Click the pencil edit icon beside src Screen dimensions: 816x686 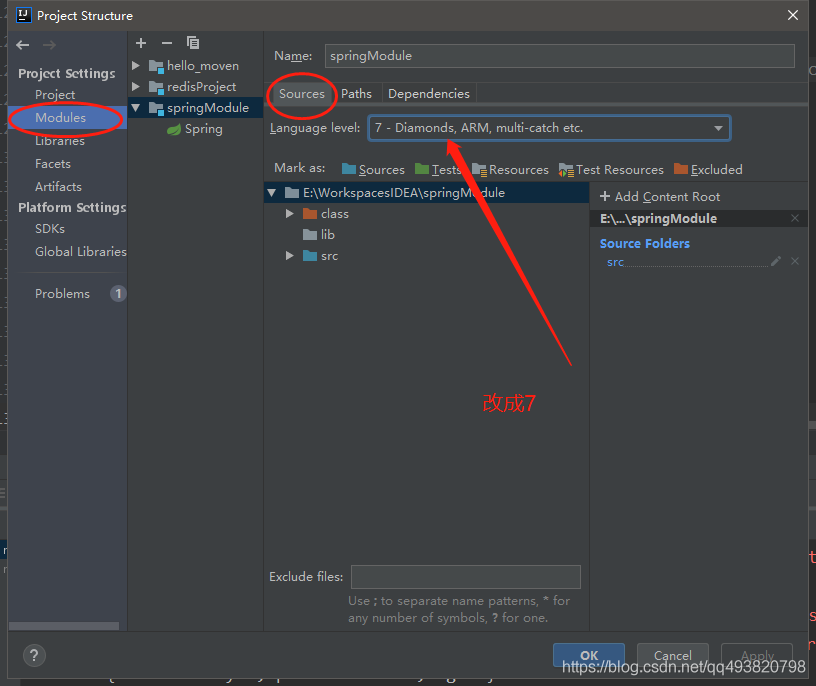click(x=776, y=262)
